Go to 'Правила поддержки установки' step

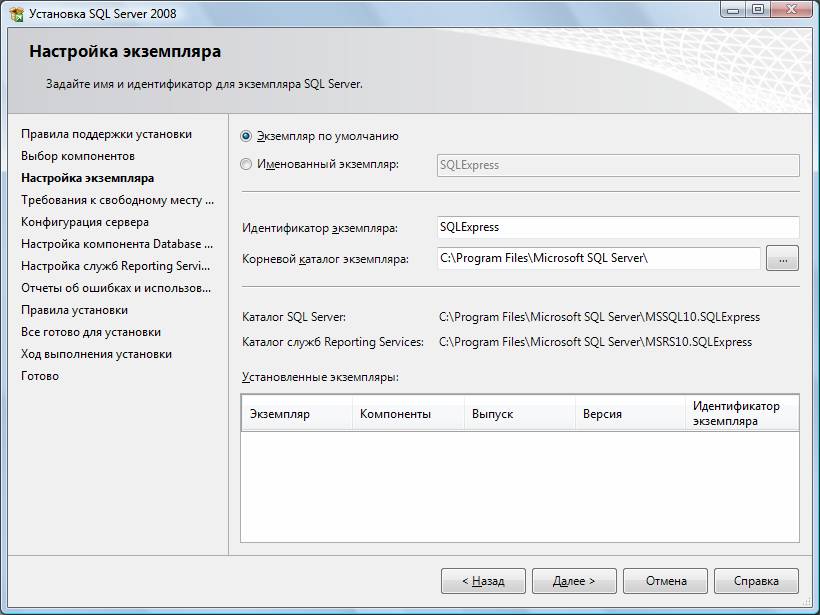click(x=106, y=134)
